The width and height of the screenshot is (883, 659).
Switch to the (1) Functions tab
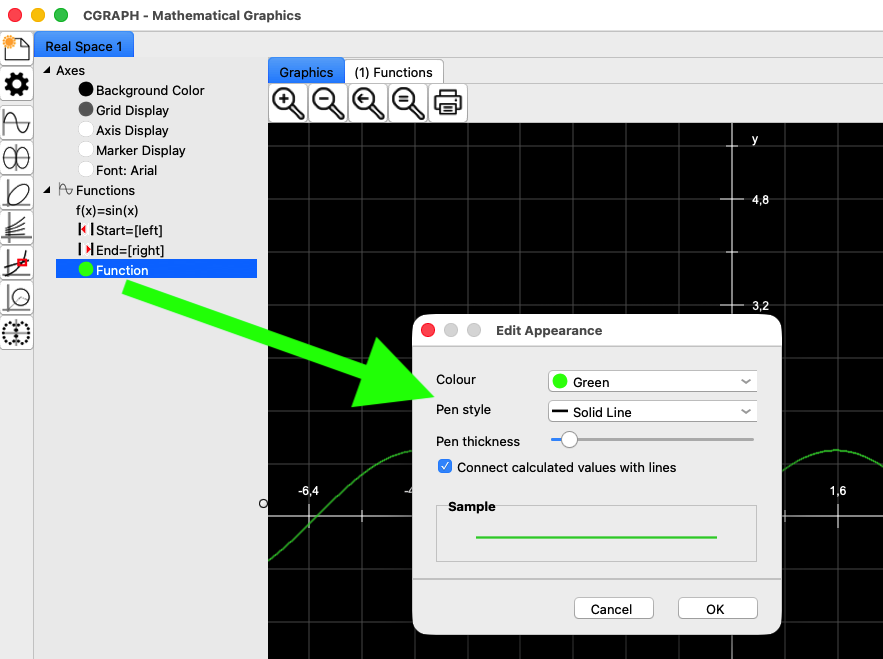[x=394, y=72]
